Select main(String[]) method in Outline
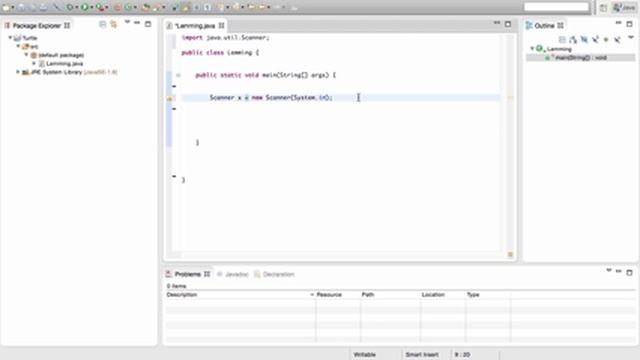This screenshot has width=640, height=360. click(x=580, y=58)
